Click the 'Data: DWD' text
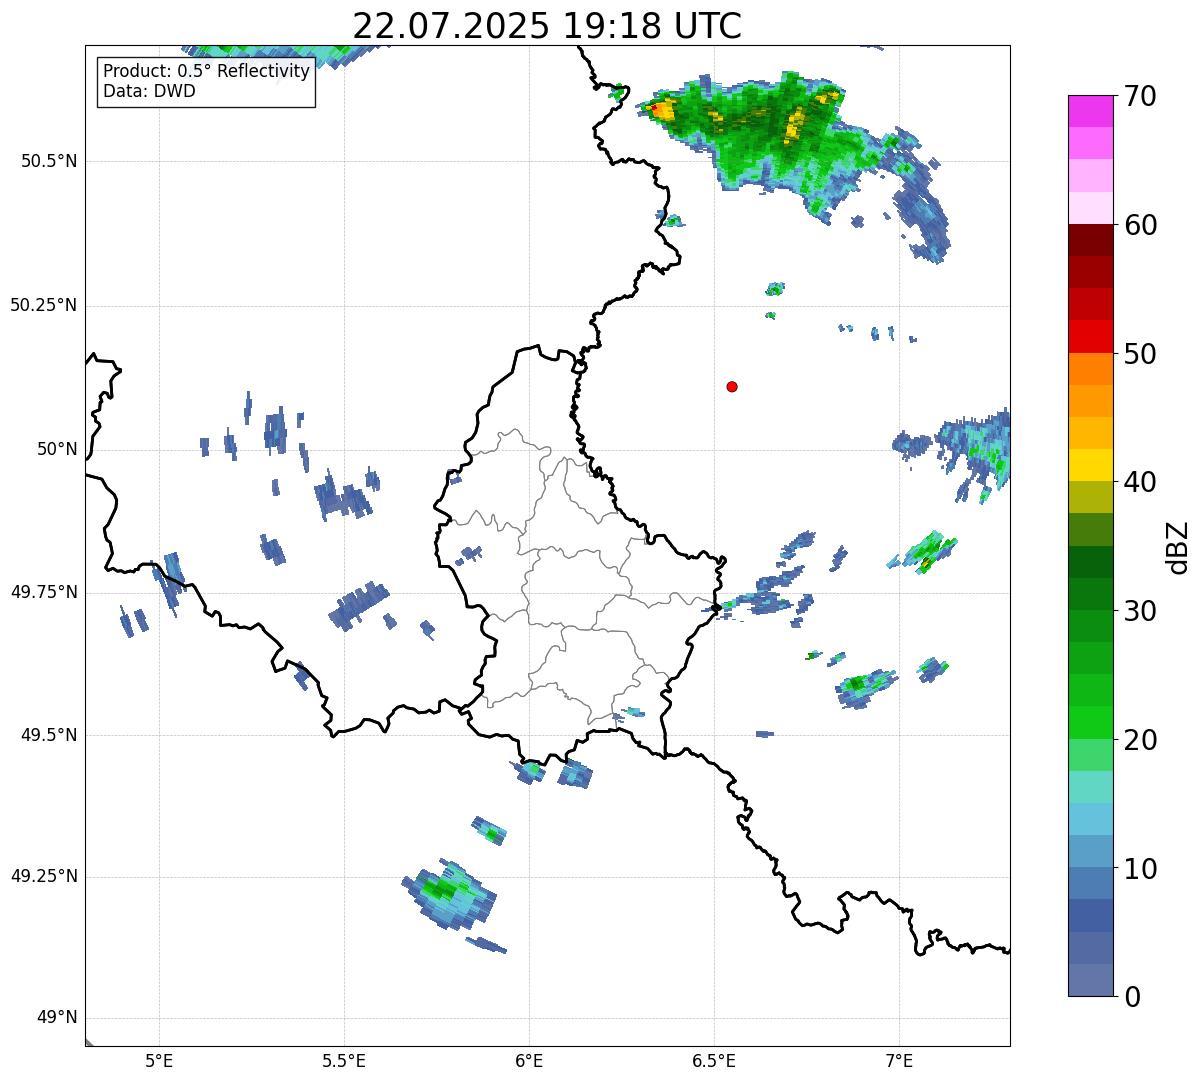This screenshot has height=1081, width=1202. click(149, 91)
